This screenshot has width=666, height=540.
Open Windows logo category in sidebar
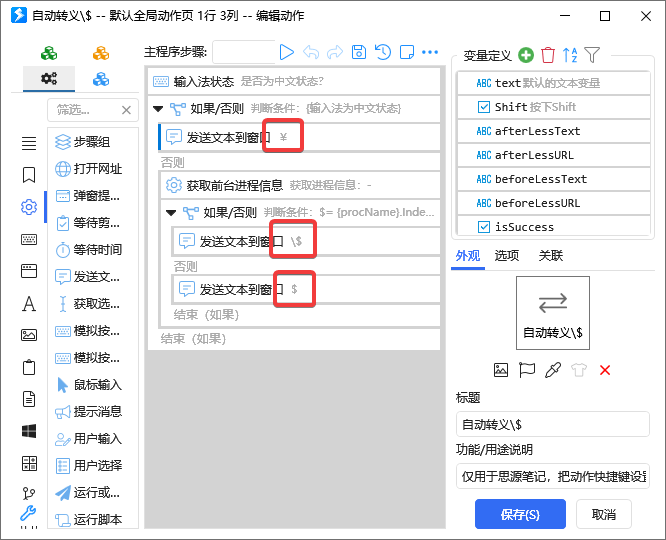(x=29, y=431)
